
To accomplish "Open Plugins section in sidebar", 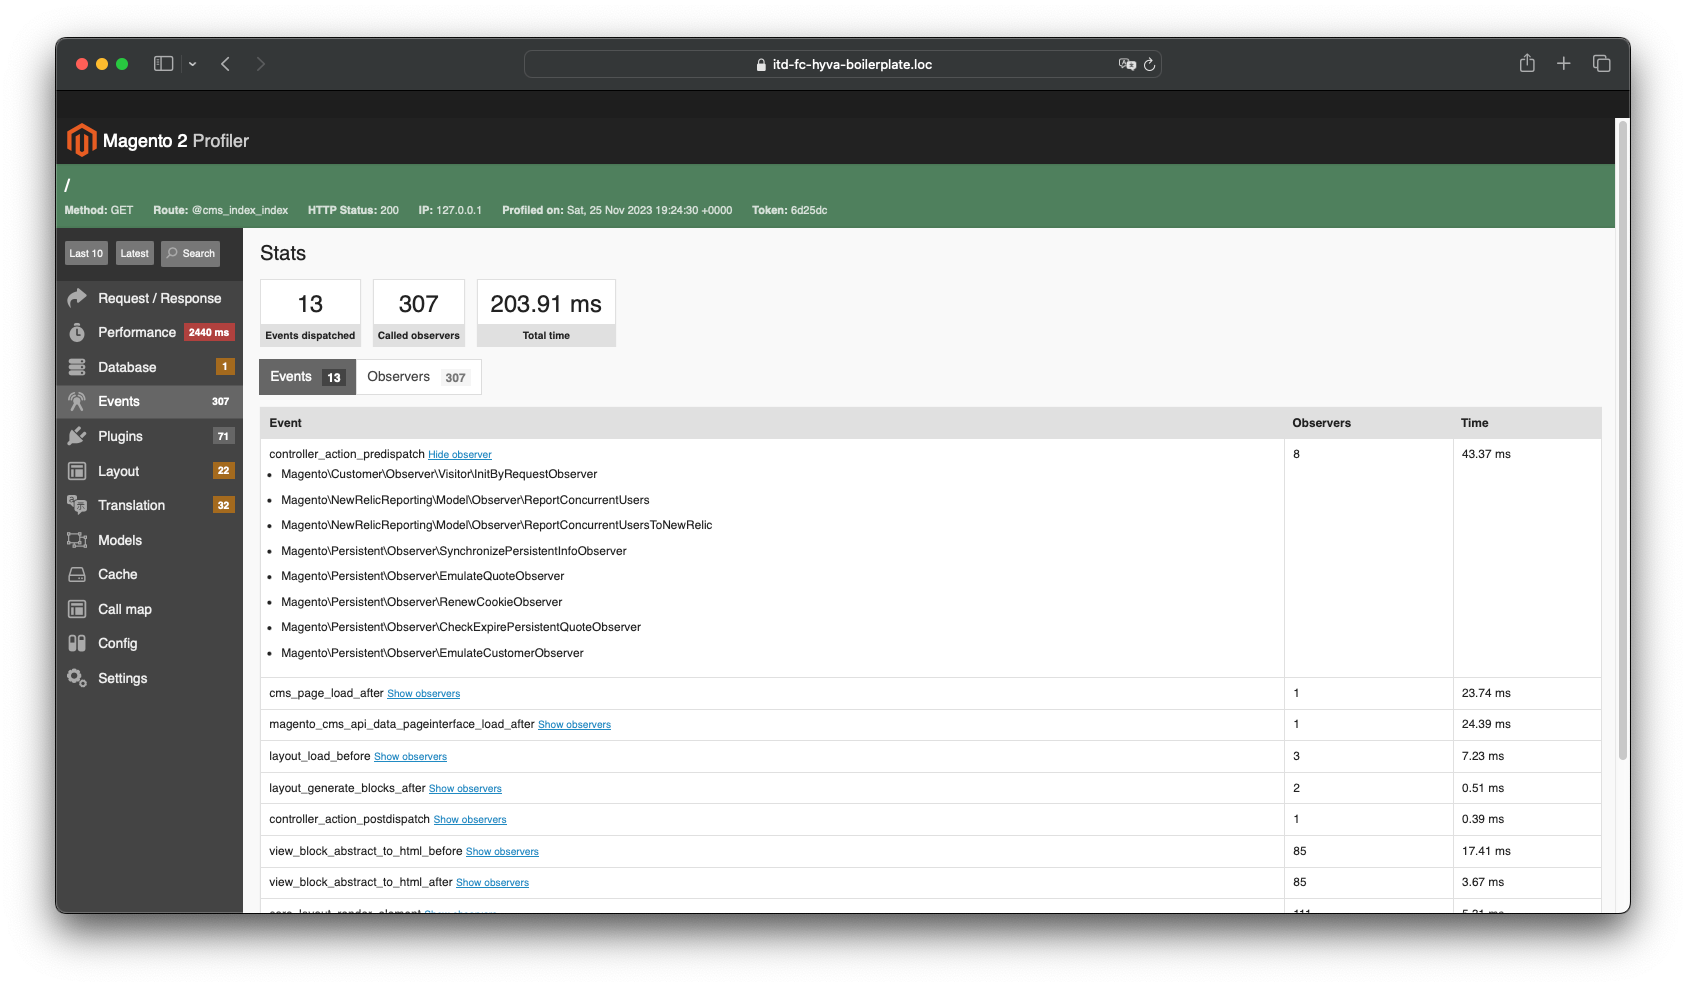I will (150, 436).
